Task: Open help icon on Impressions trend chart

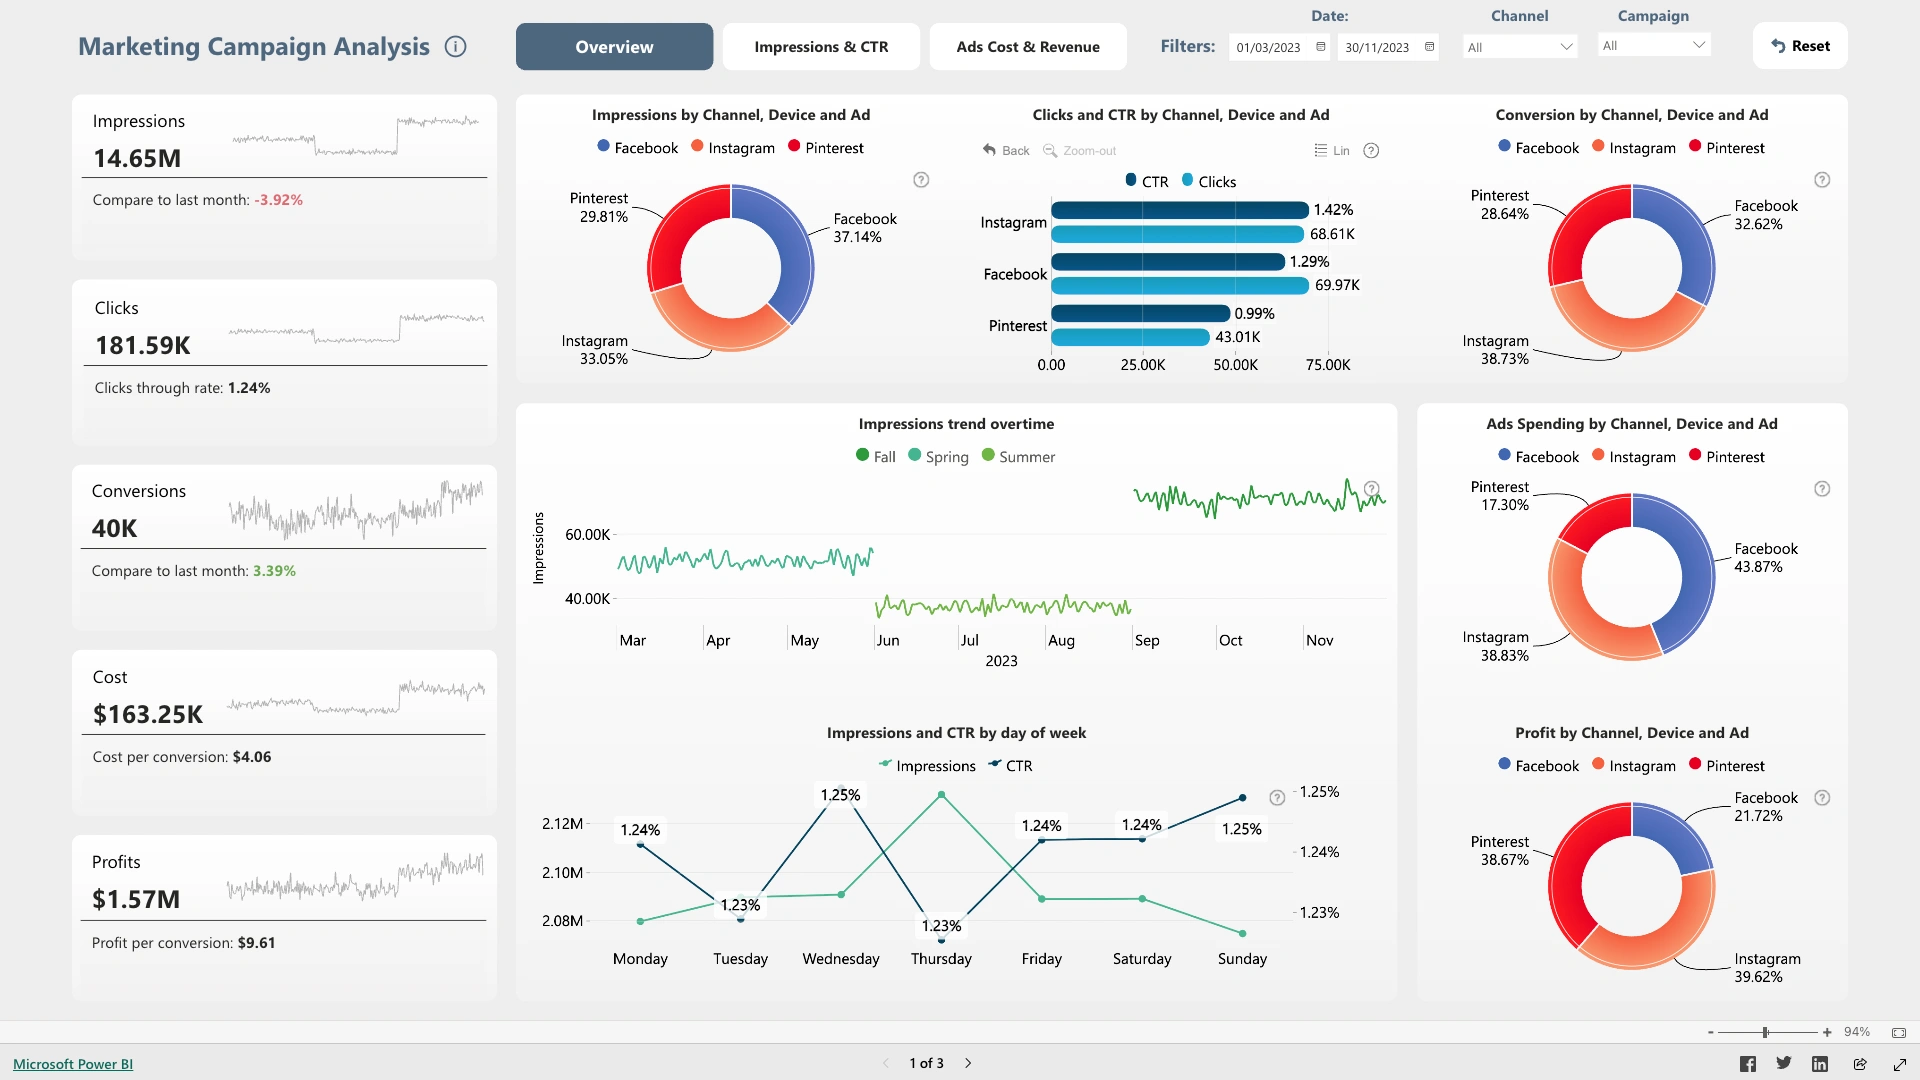Action: [1372, 489]
